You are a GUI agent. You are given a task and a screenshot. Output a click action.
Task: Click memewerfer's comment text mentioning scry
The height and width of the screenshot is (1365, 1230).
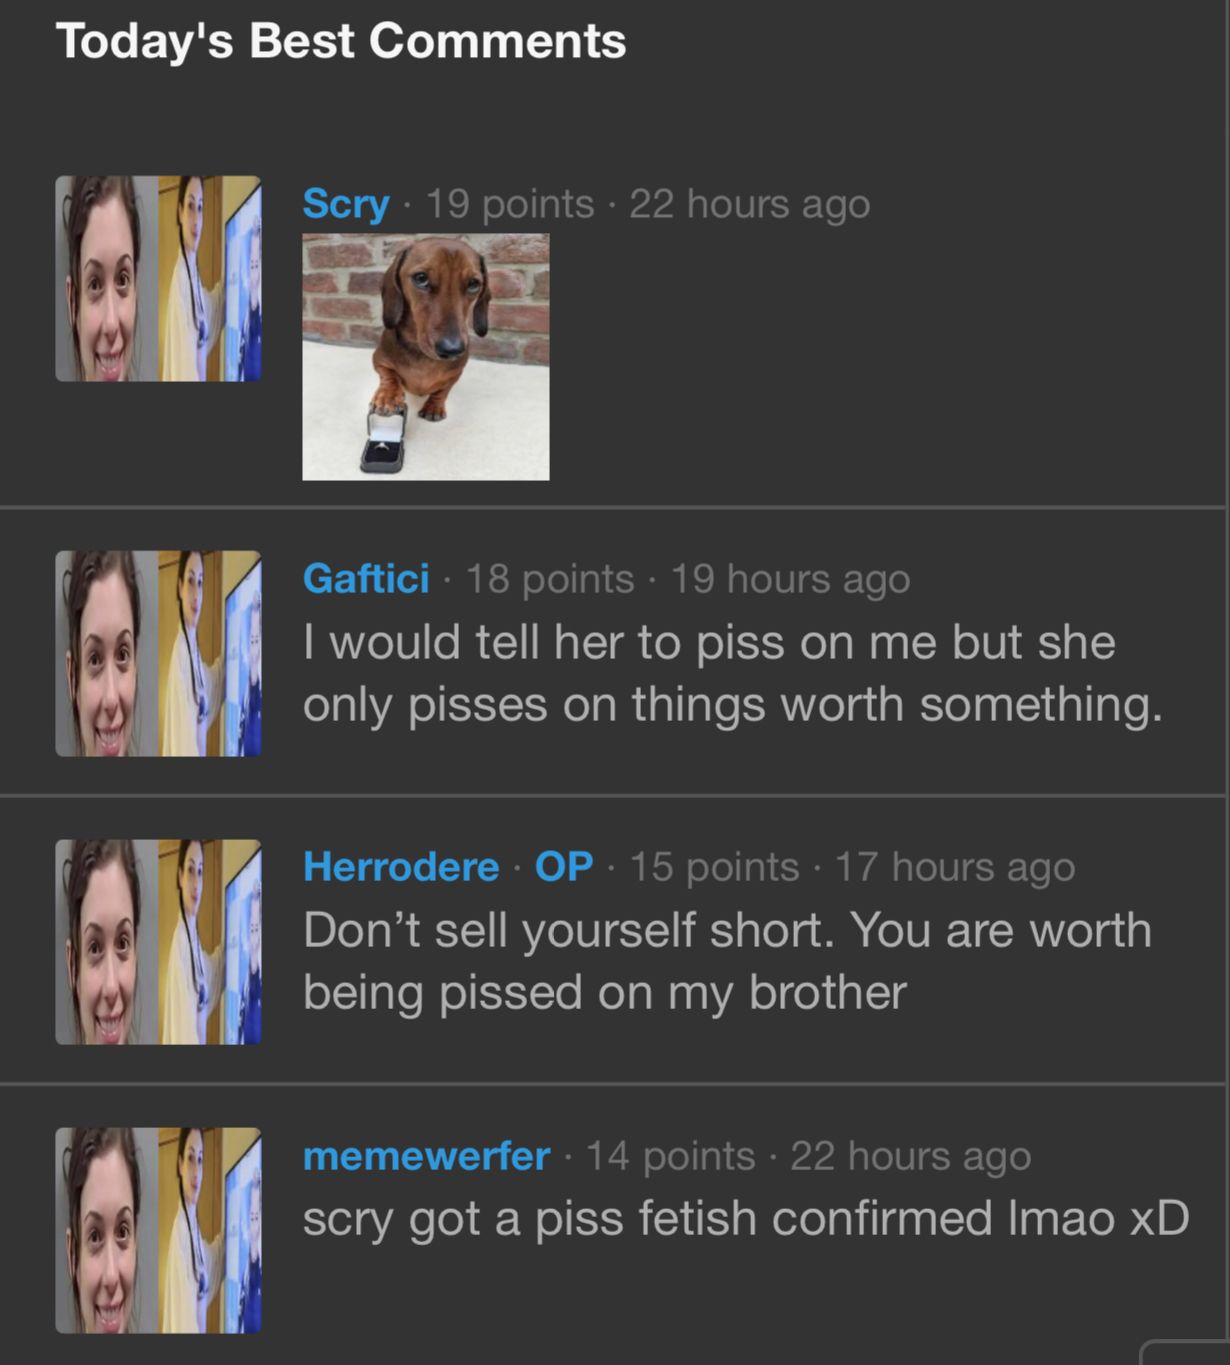pos(746,1218)
